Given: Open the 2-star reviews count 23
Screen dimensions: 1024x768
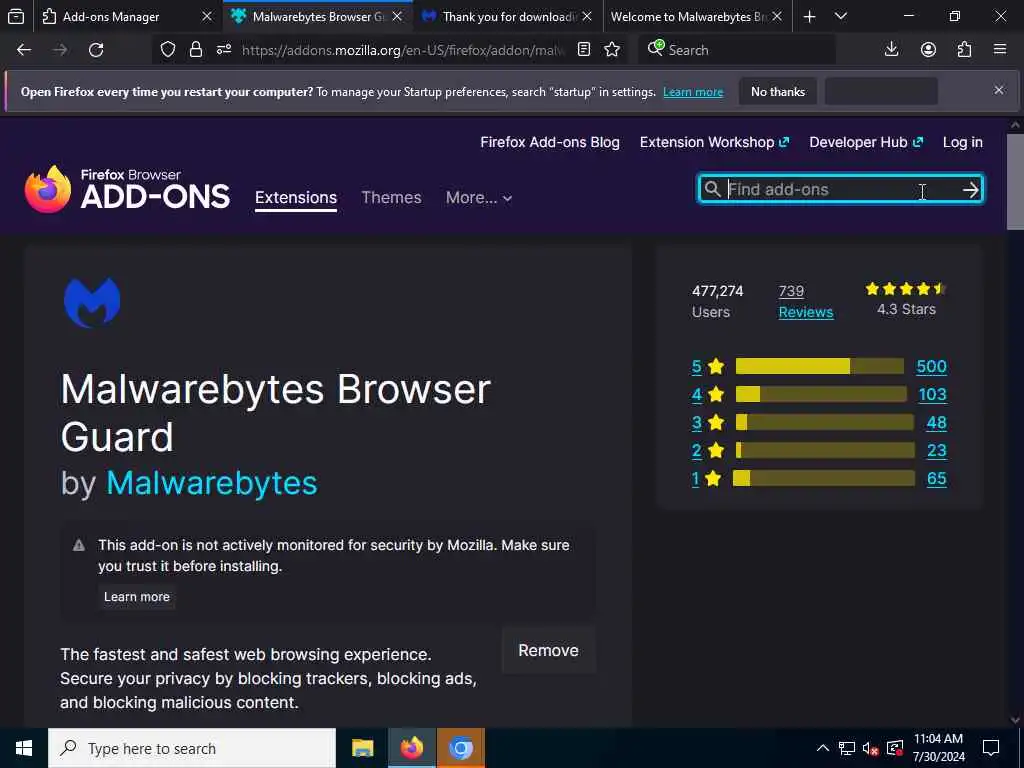Looking at the screenshot, I should click(x=936, y=451).
